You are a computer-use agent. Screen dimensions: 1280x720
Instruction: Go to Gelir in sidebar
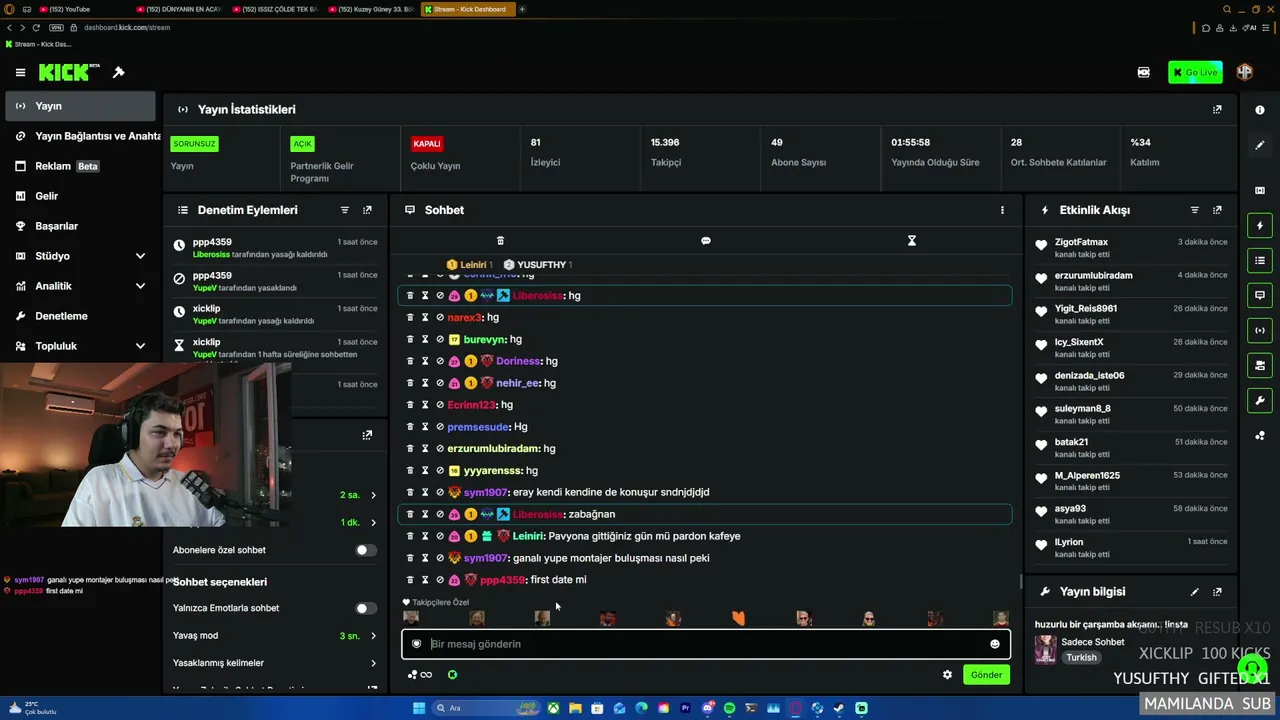click(81, 196)
